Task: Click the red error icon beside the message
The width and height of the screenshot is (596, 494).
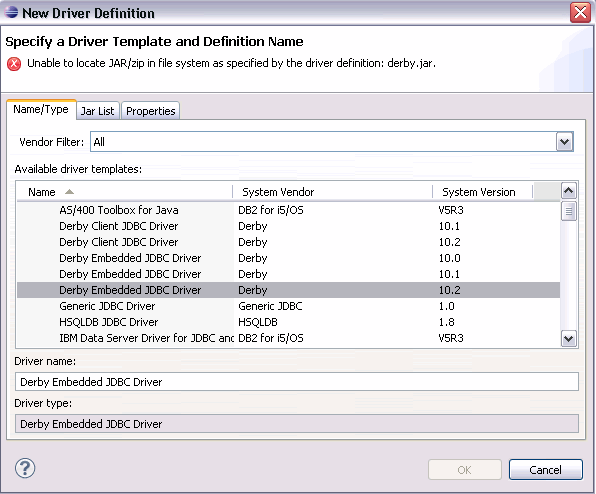Action: 14,64
